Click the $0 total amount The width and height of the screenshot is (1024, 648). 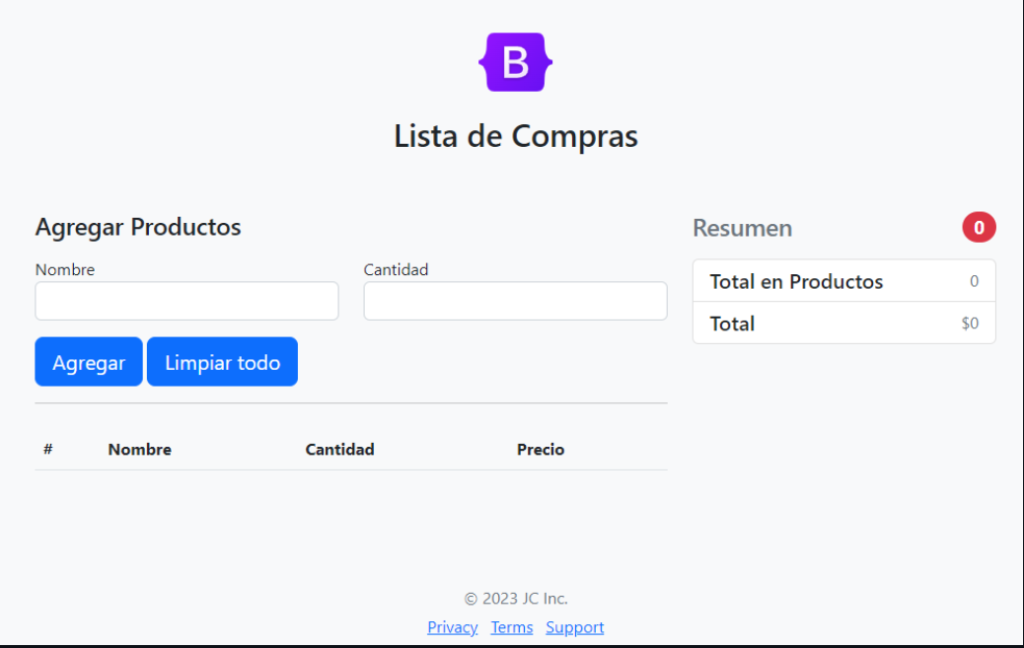point(970,324)
